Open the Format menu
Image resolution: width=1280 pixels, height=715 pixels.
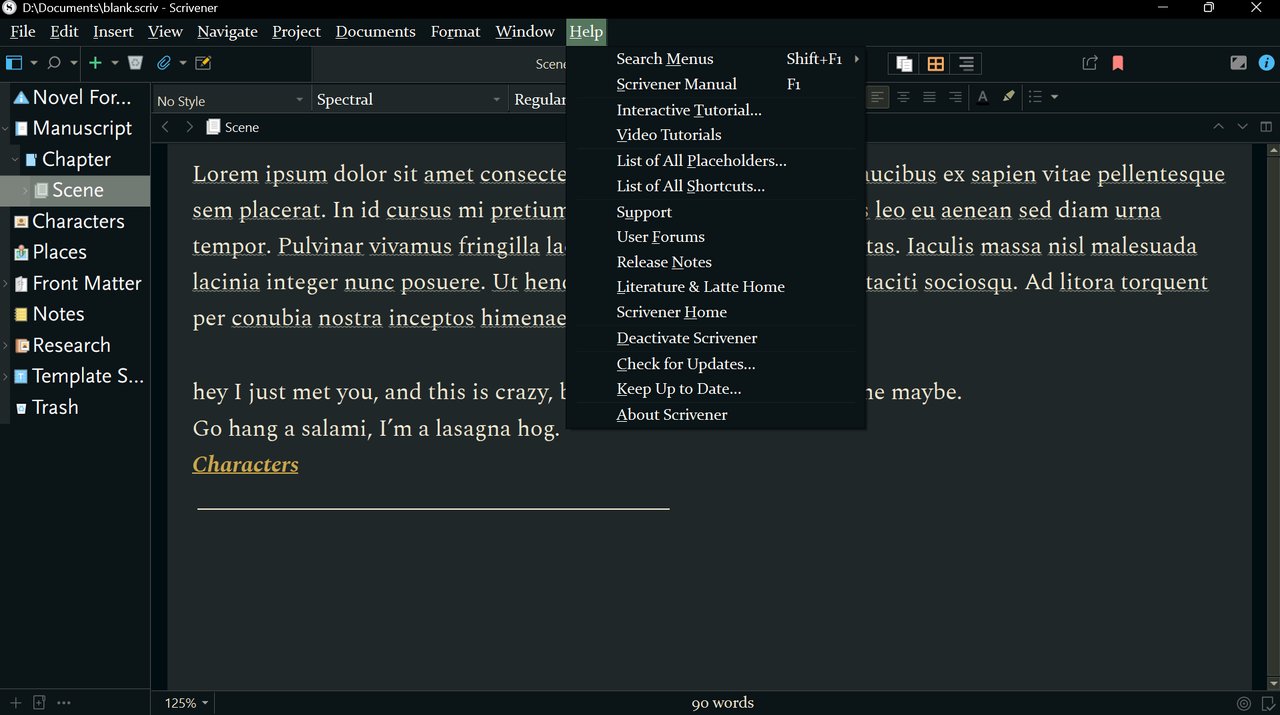[x=455, y=31]
